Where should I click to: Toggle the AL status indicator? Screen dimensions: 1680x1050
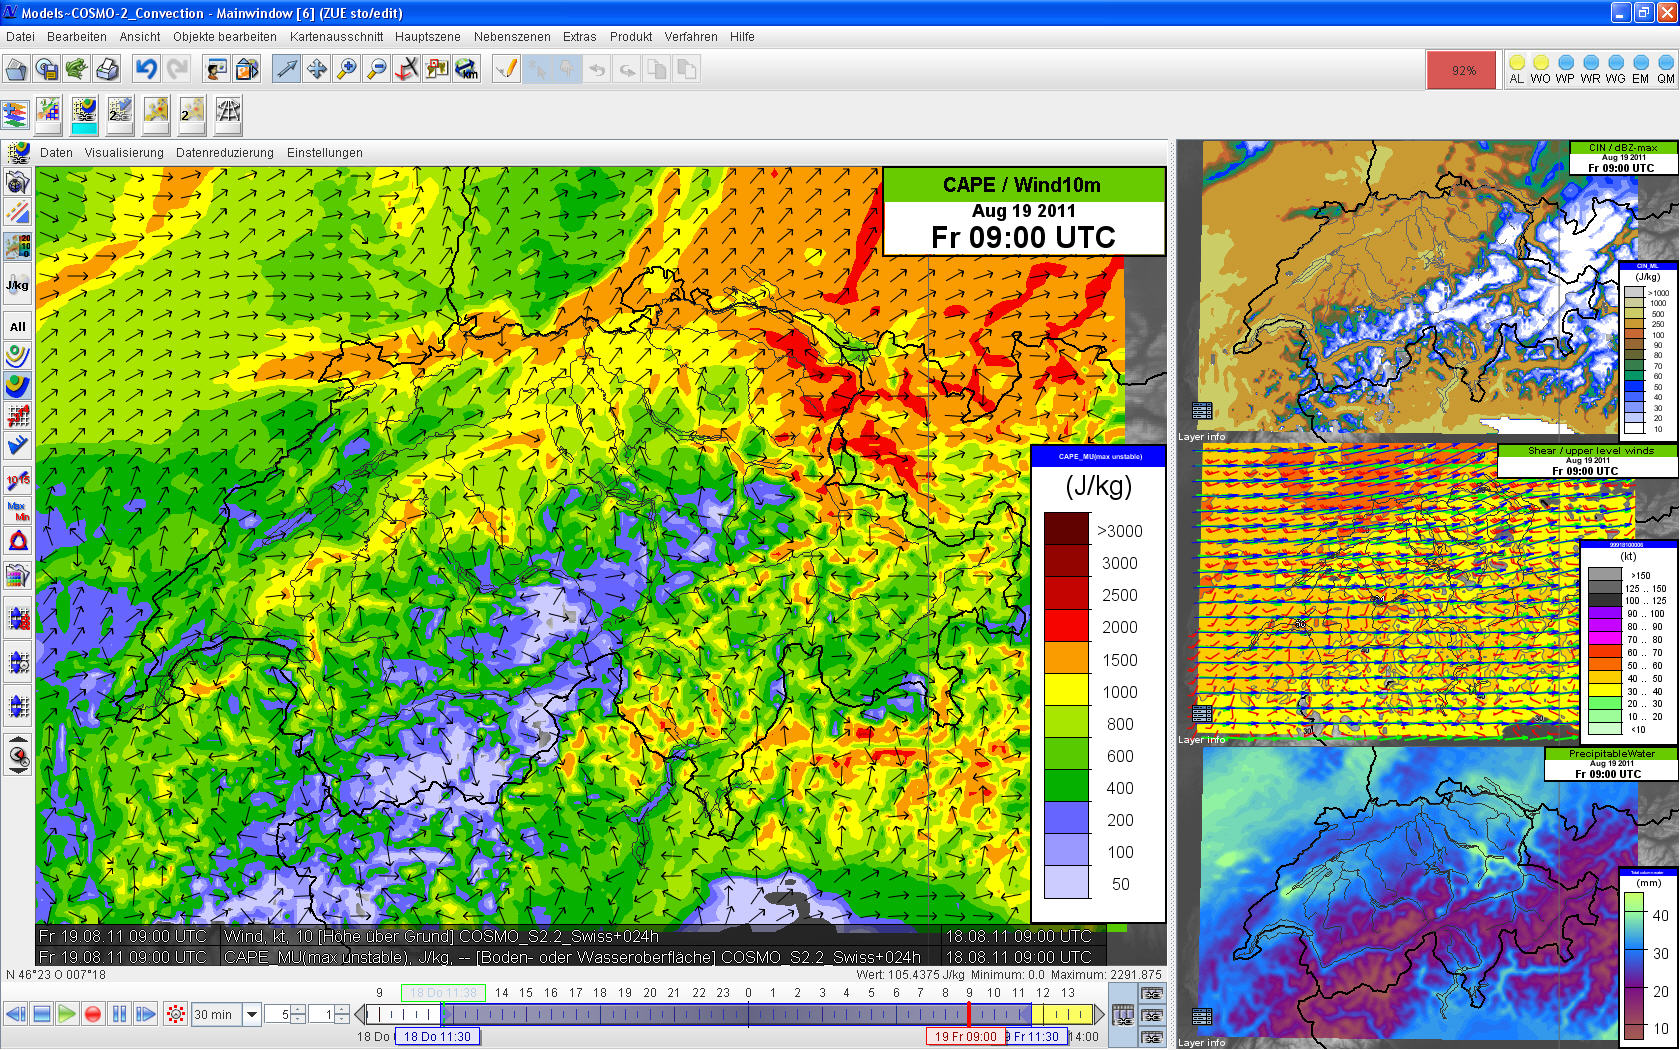[x=1516, y=70]
